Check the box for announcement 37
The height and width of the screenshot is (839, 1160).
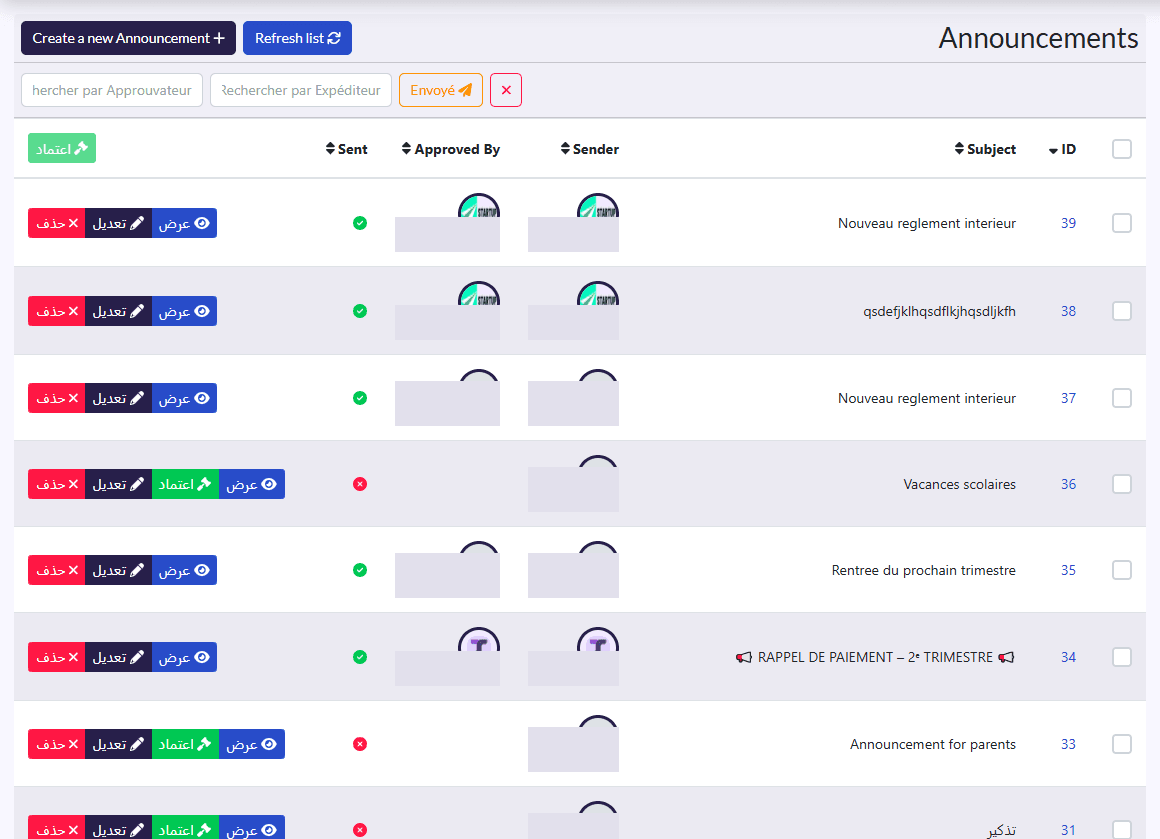coord(1122,398)
